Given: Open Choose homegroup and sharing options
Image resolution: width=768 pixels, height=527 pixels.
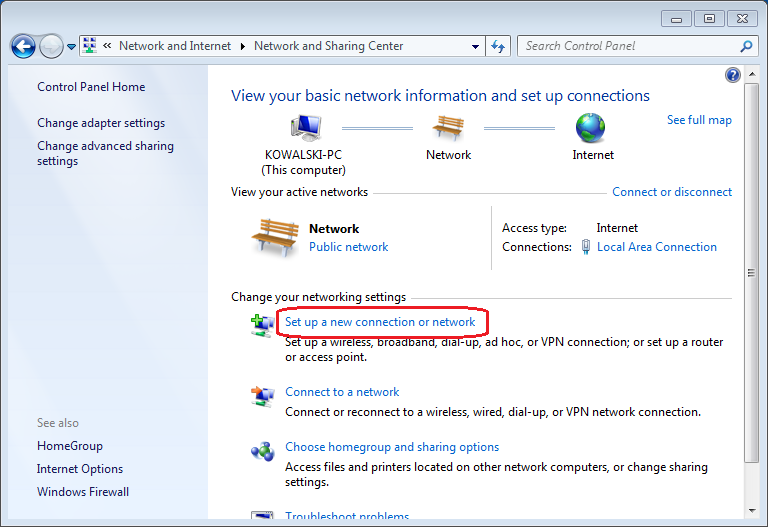Looking at the screenshot, I should (392, 447).
